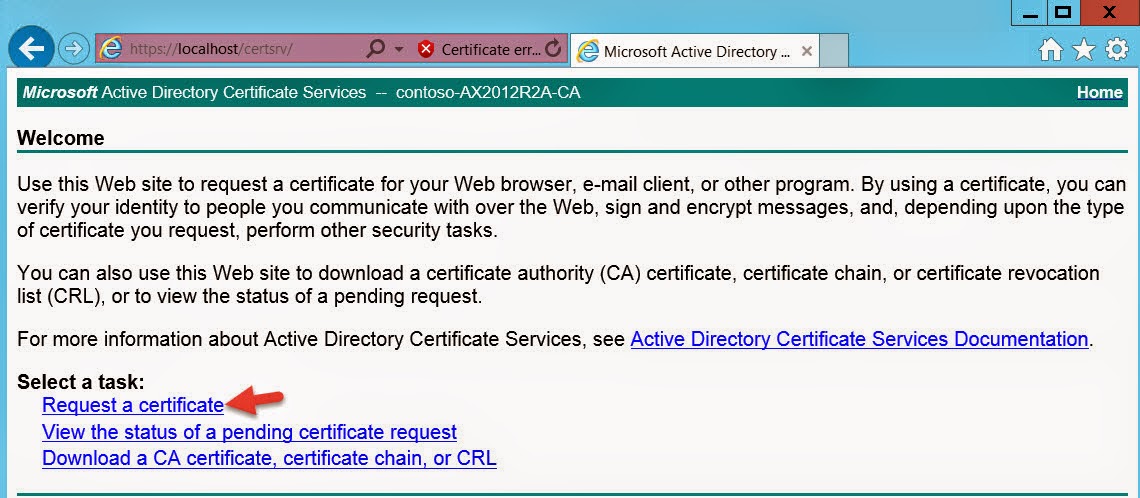Click the search magnifier in address bar
The image size is (1140, 498).
[376, 49]
